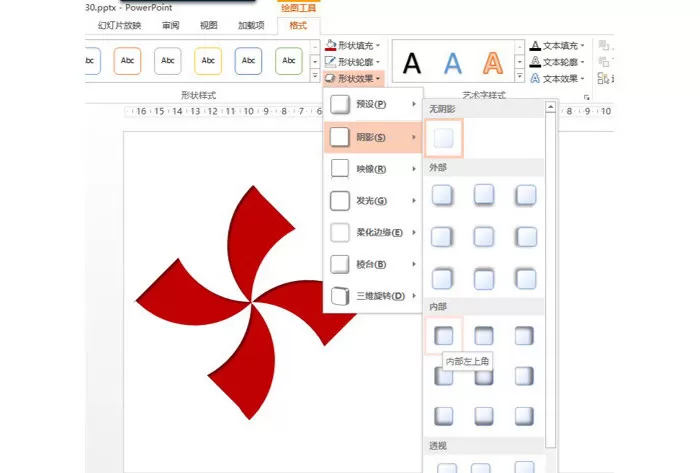Viewport: 700px width, 473px height.
Task: Select the 格式 tab
Action: [298, 25]
